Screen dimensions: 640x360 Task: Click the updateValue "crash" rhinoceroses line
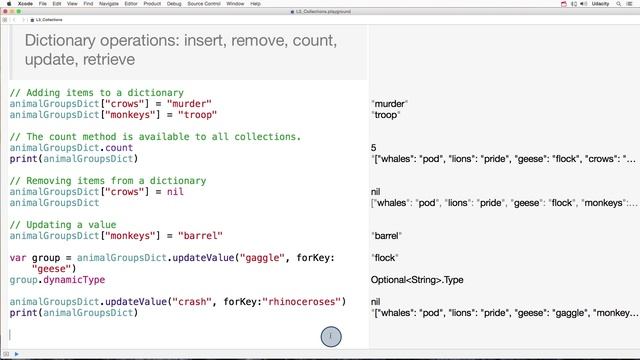178,302
